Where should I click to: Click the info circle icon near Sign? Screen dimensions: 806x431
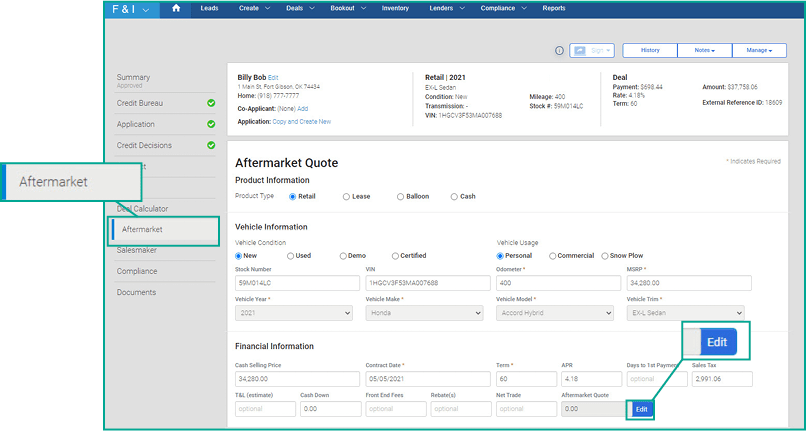click(560, 50)
